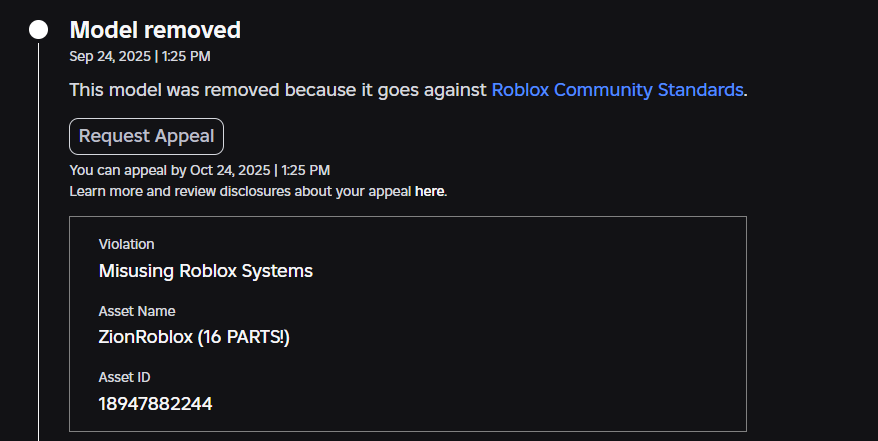Select the asset ID number 18947882244
This screenshot has height=441, width=878.
(x=155, y=404)
